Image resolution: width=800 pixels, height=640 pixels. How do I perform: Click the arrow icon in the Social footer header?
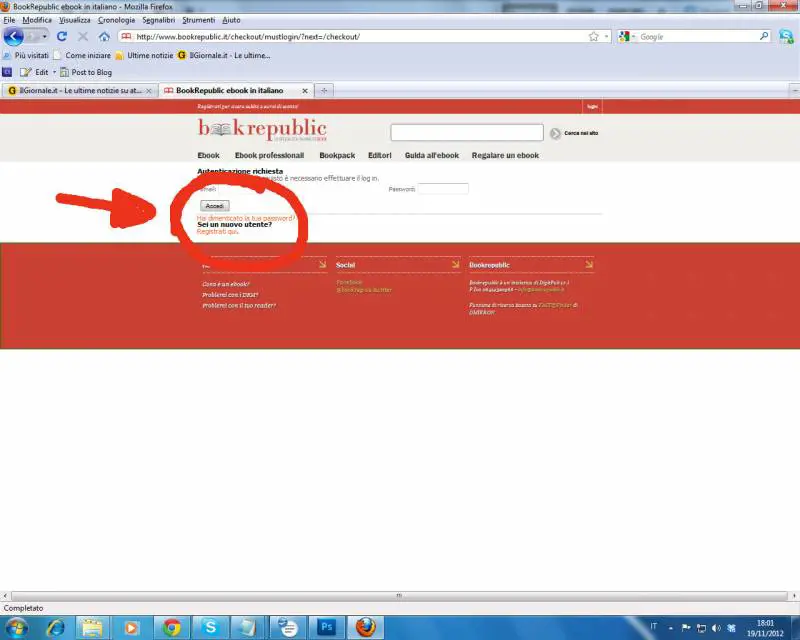click(x=455, y=264)
